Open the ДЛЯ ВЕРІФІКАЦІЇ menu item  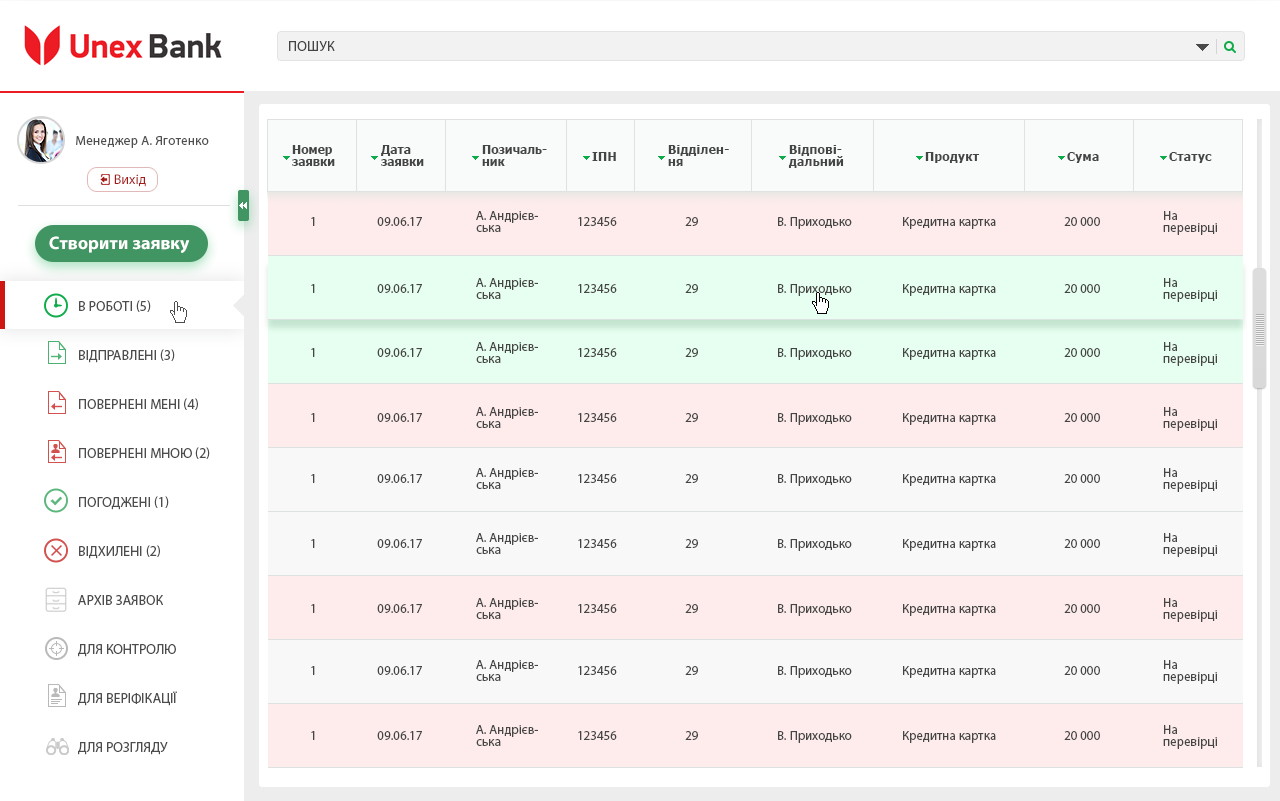point(127,698)
